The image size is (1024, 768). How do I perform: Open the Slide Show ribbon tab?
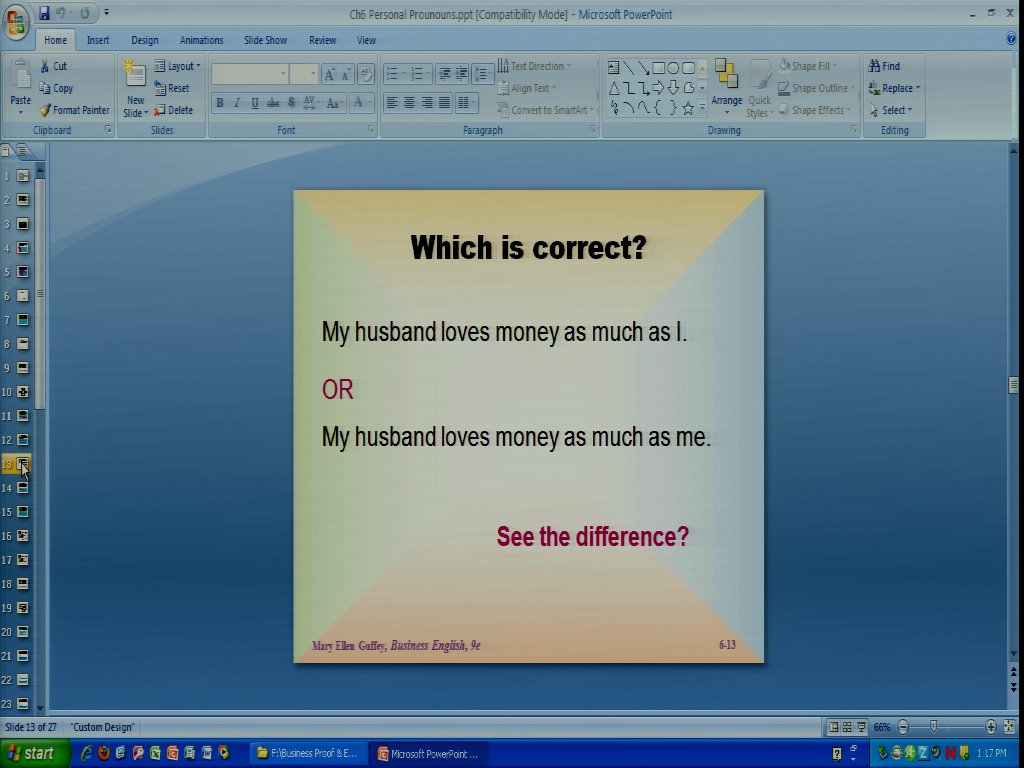[x=265, y=40]
